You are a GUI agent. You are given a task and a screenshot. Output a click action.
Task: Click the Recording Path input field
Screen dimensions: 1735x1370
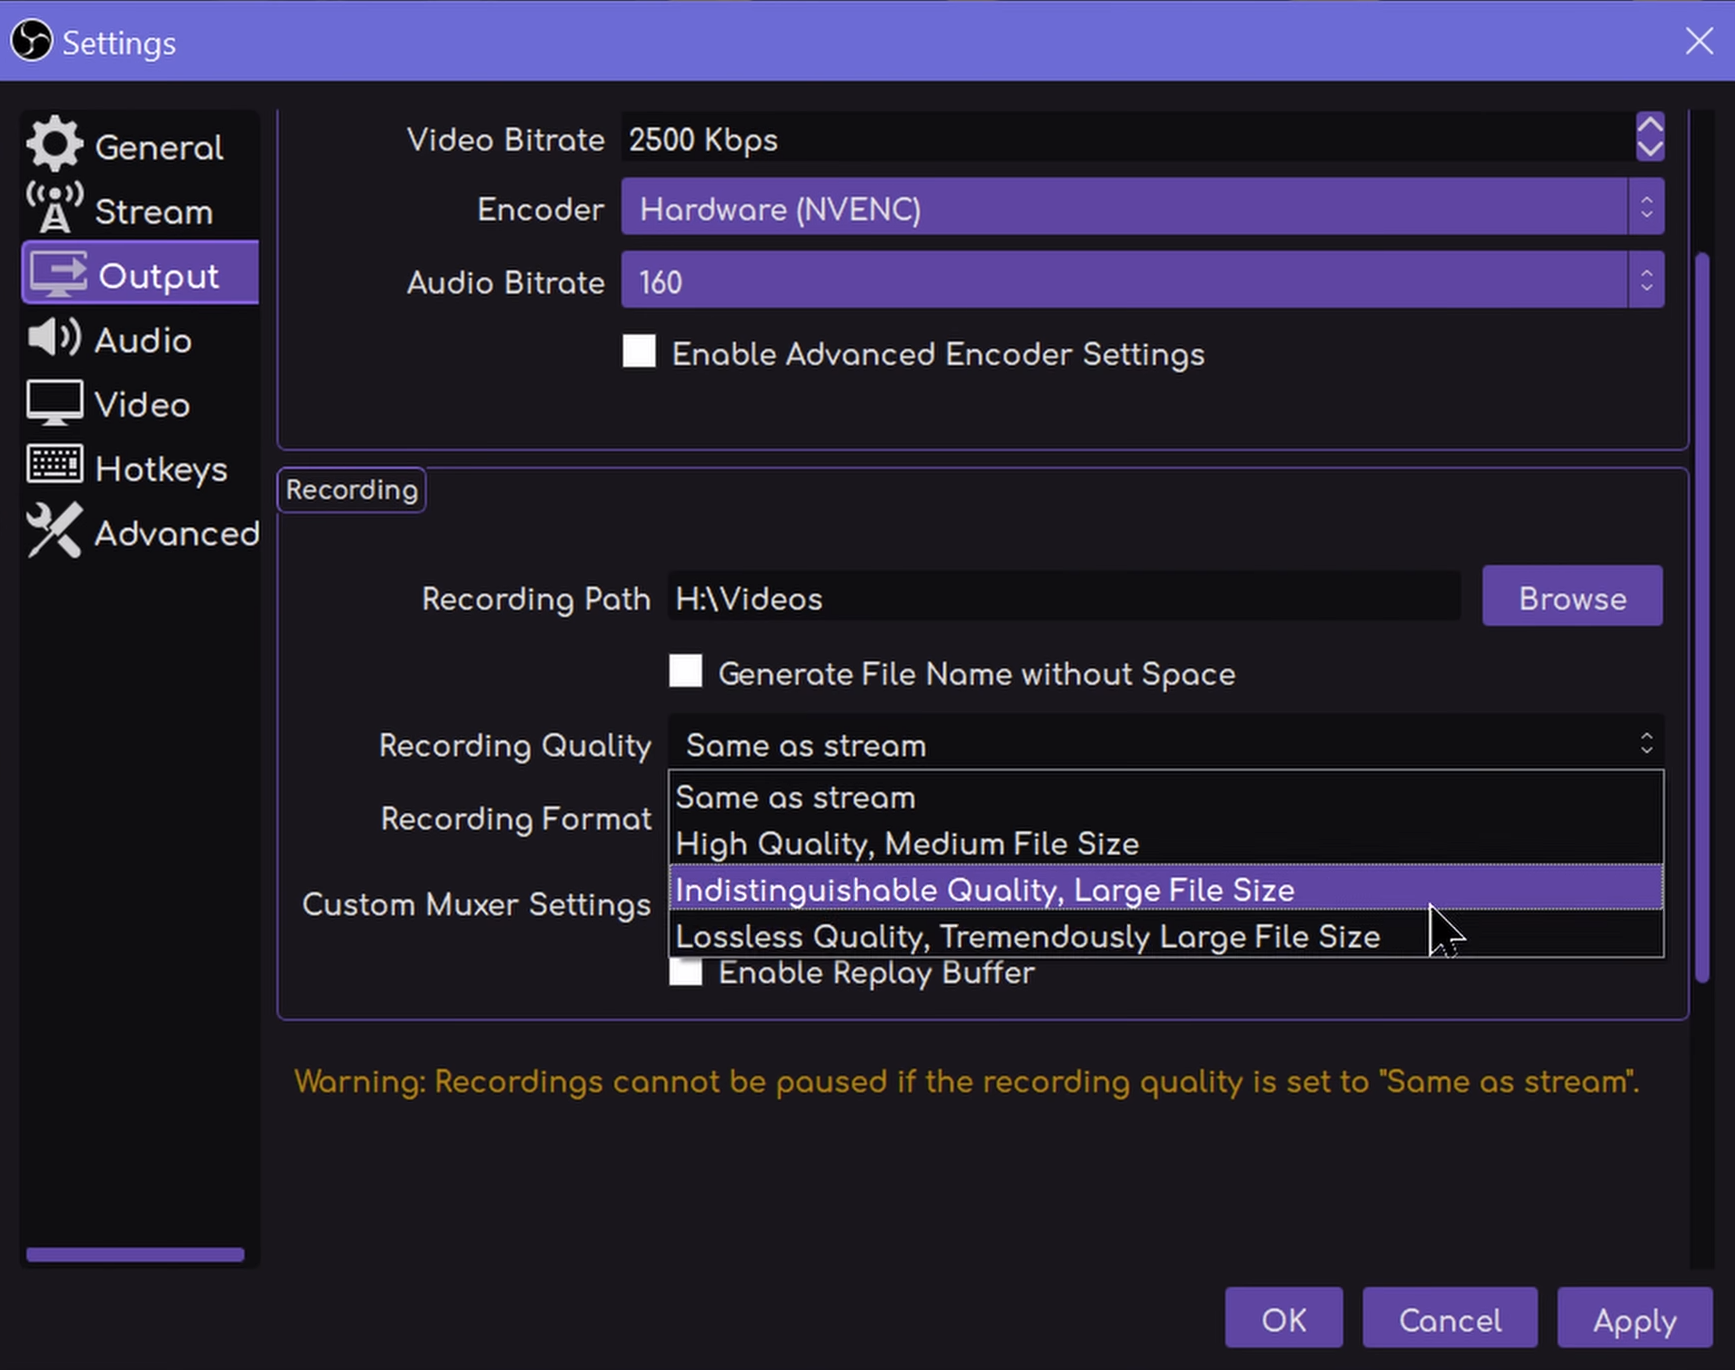coord(1060,597)
